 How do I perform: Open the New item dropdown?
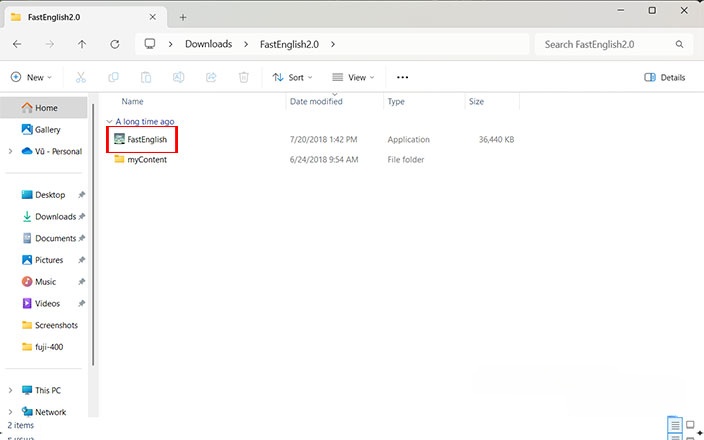[x=31, y=77]
